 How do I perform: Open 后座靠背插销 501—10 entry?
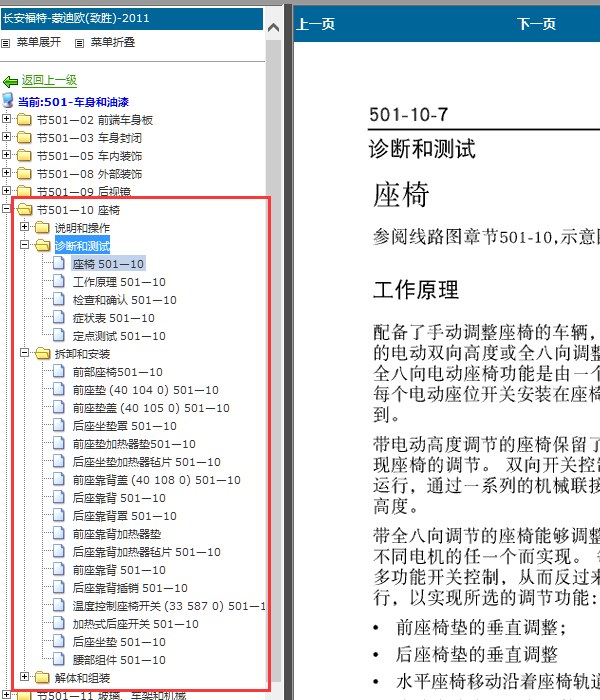click(x=130, y=588)
